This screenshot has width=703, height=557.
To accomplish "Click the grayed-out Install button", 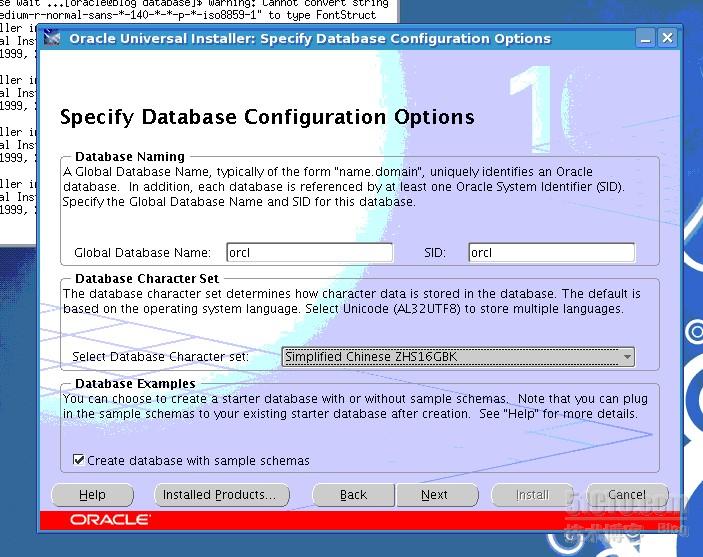I will point(532,495).
